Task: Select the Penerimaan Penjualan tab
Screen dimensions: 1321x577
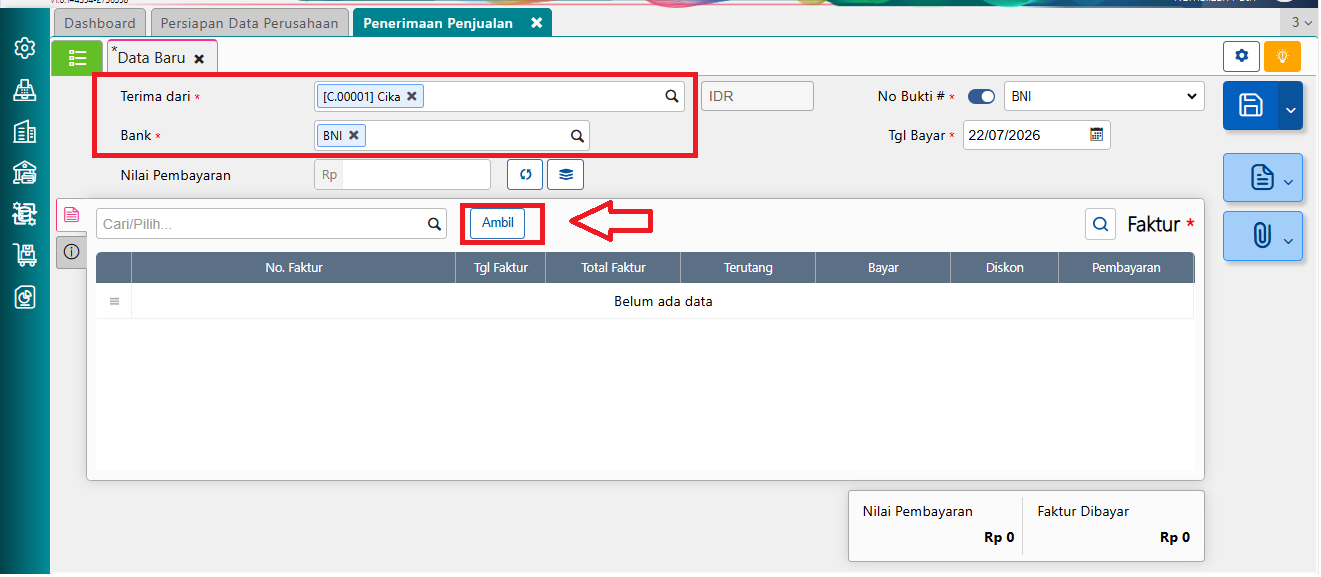Action: (438, 23)
